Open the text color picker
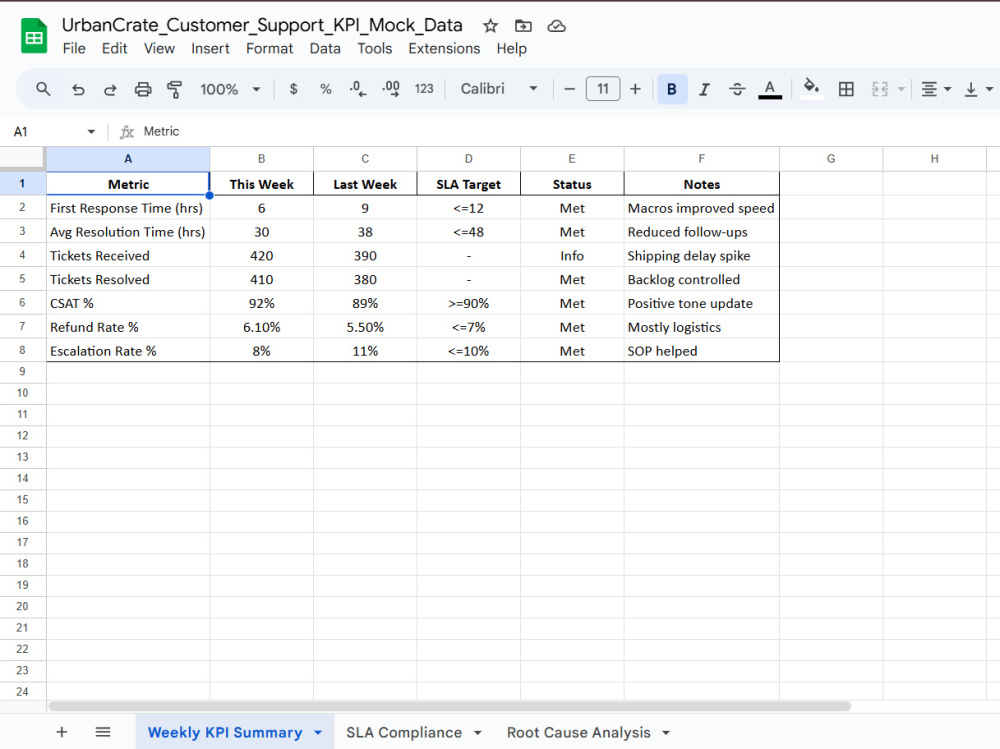Viewport: 1000px width, 749px height. click(x=770, y=89)
